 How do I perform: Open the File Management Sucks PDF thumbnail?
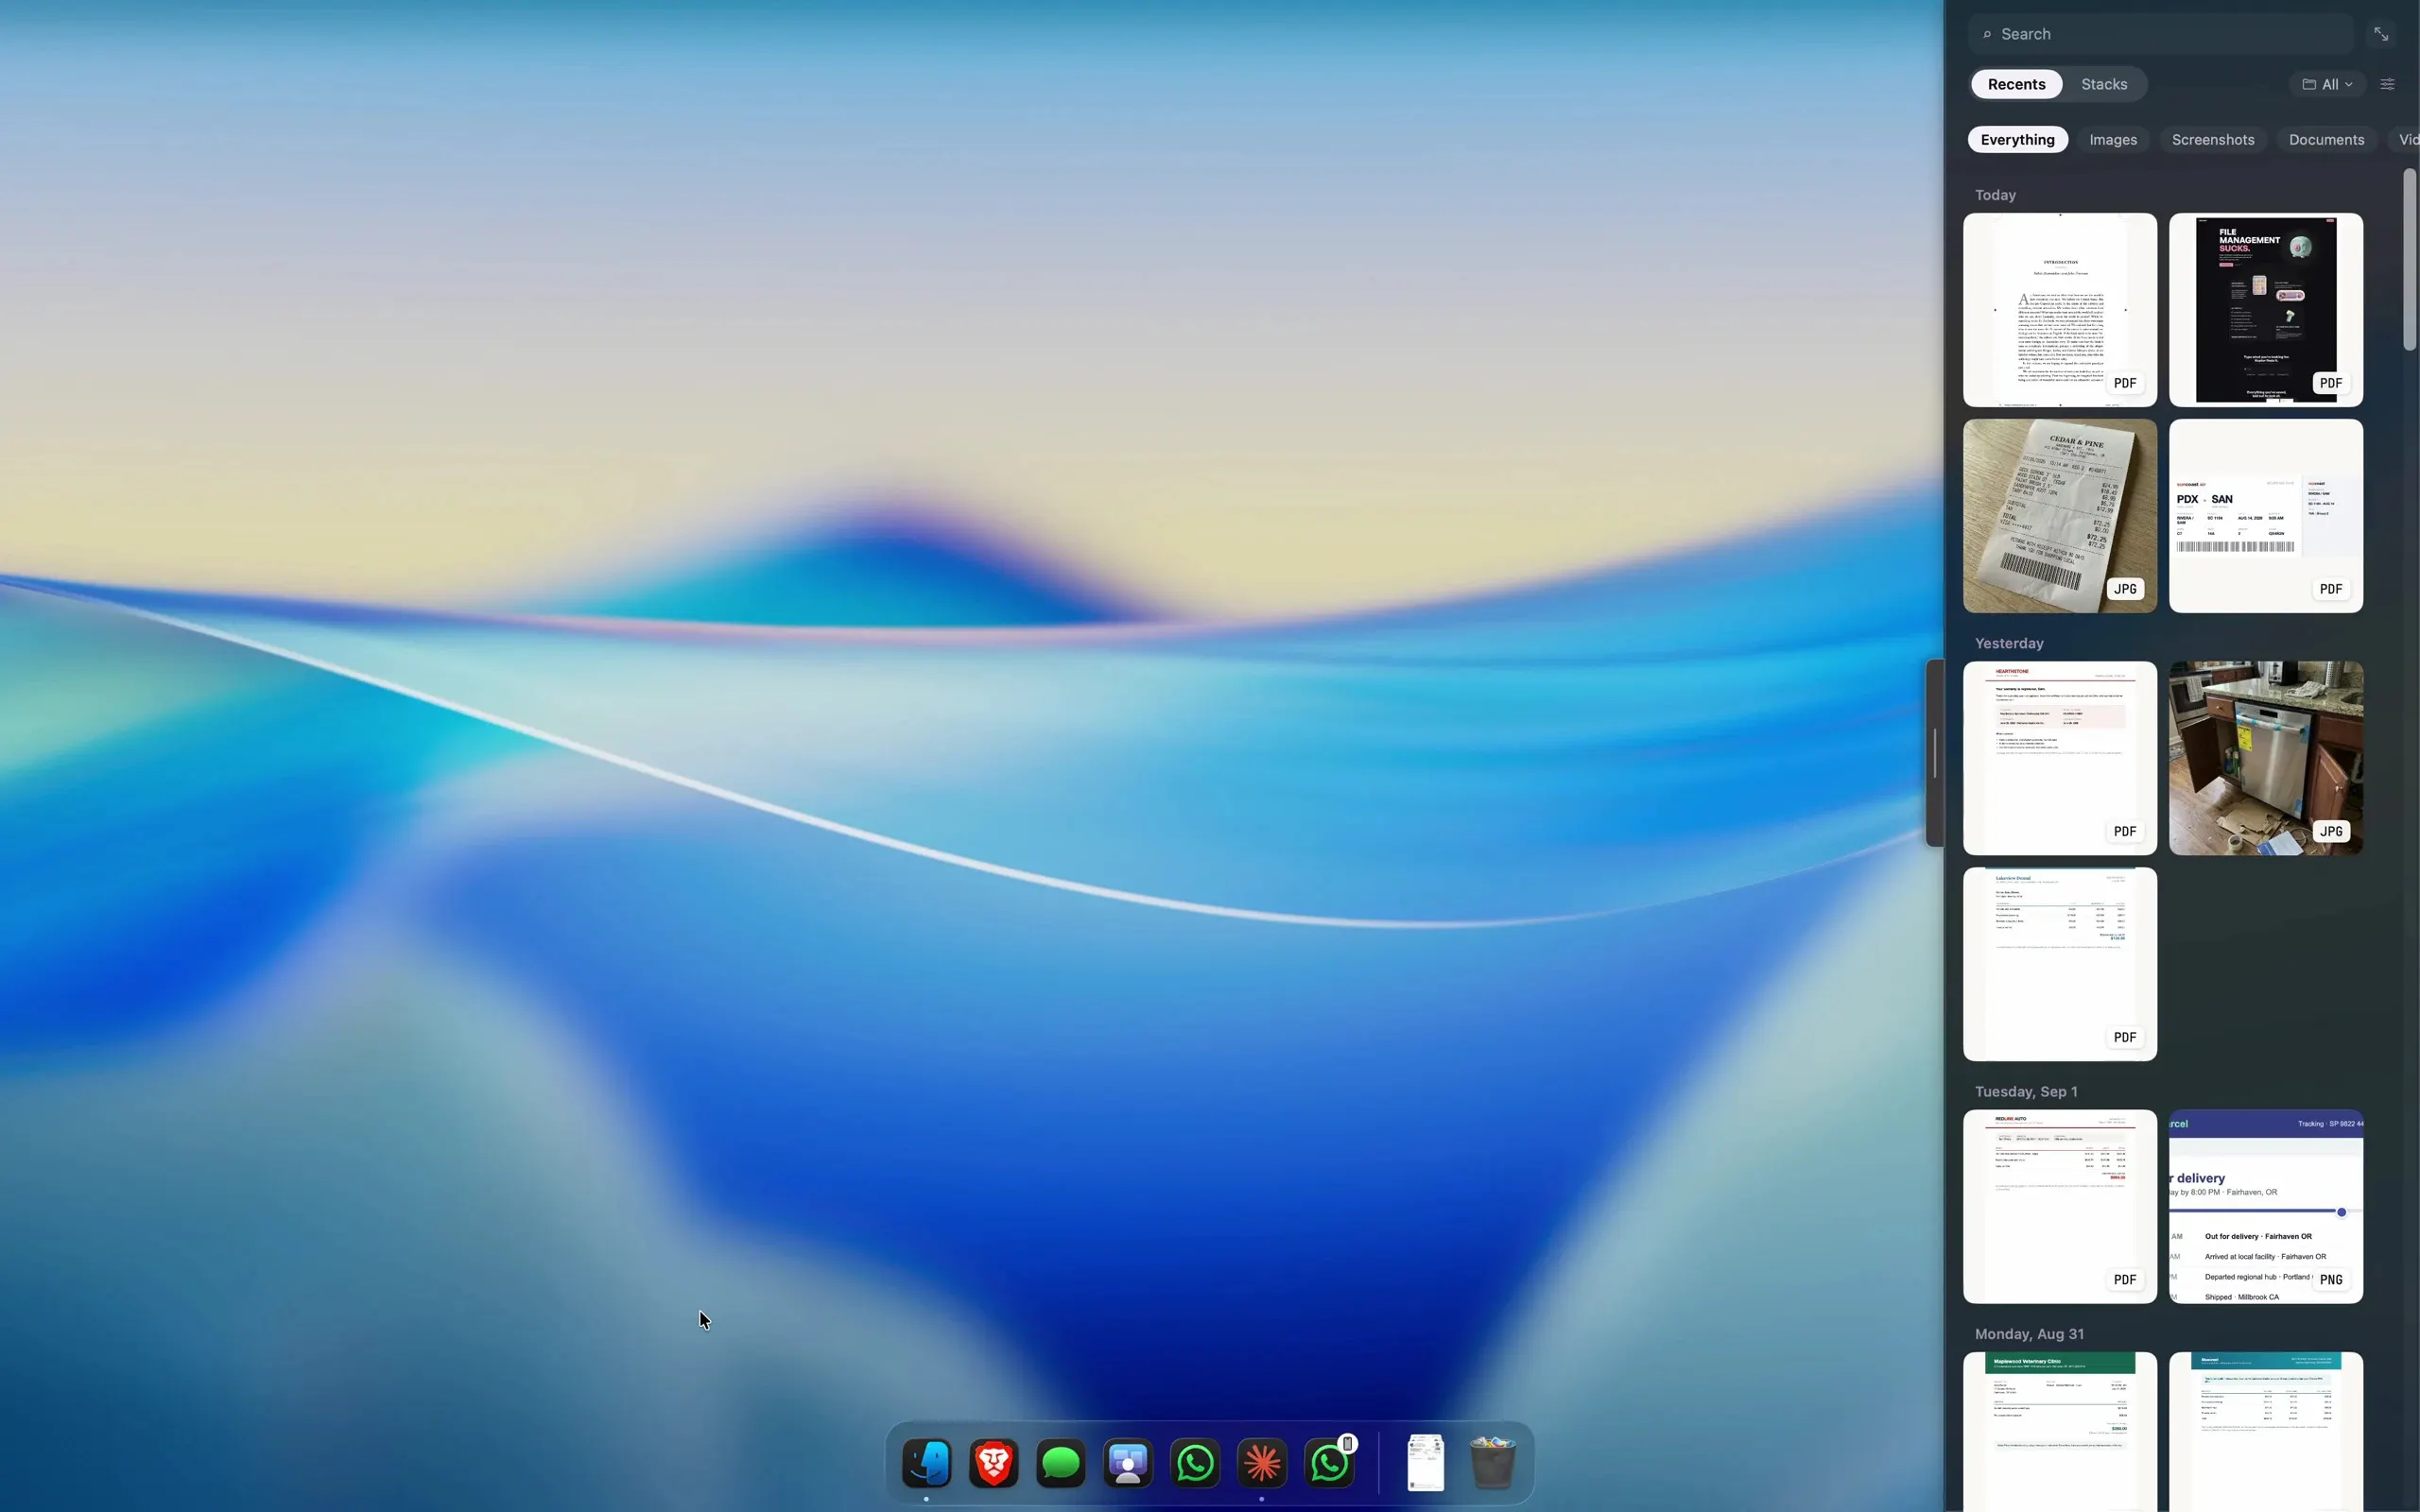[2265, 310]
